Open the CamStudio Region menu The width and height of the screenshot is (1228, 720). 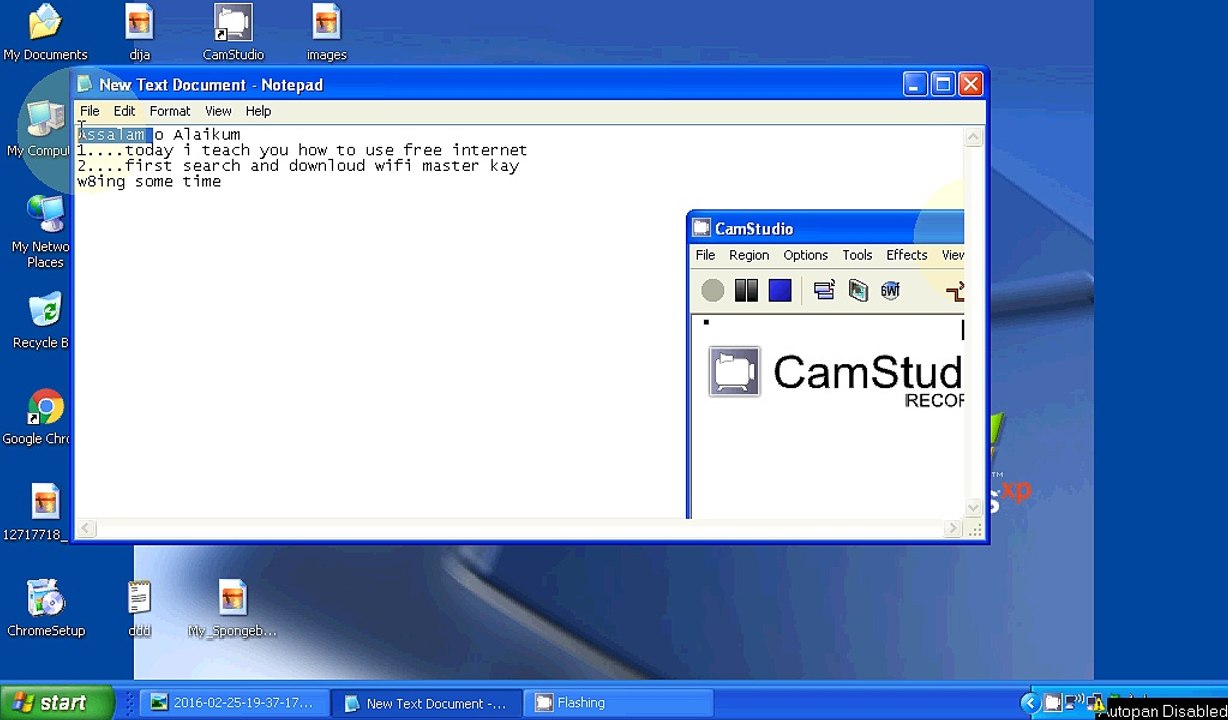tap(749, 255)
